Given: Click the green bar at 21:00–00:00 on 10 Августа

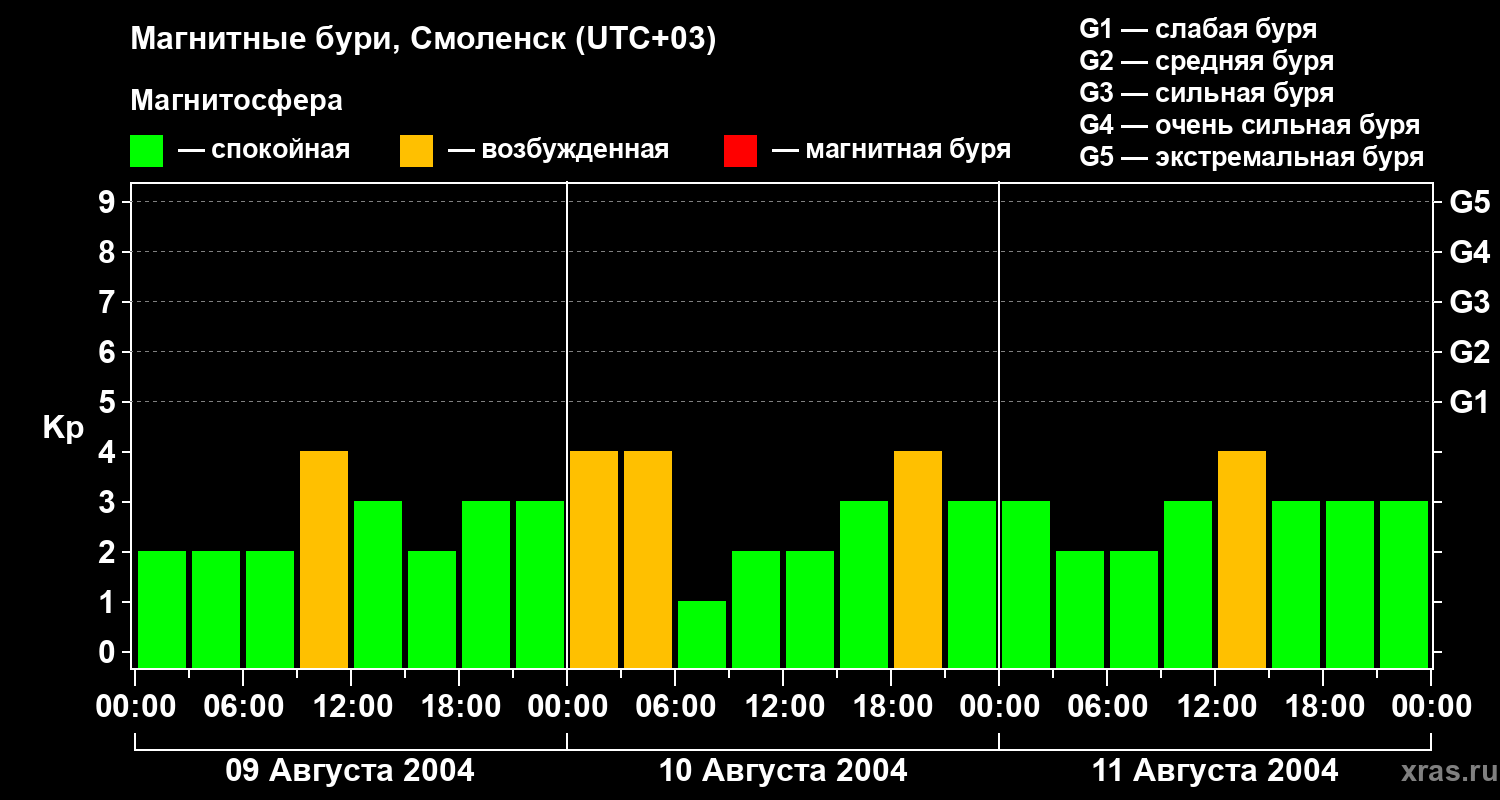Looking at the screenshot, I should [x=972, y=584].
